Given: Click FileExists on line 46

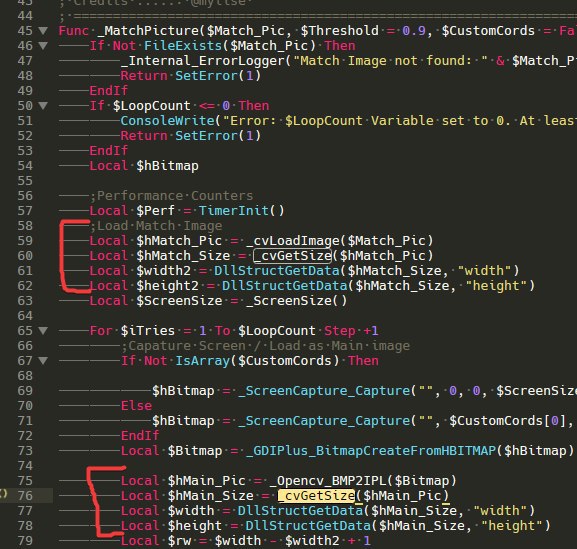Looking at the screenshot, I should pos(183,46).
